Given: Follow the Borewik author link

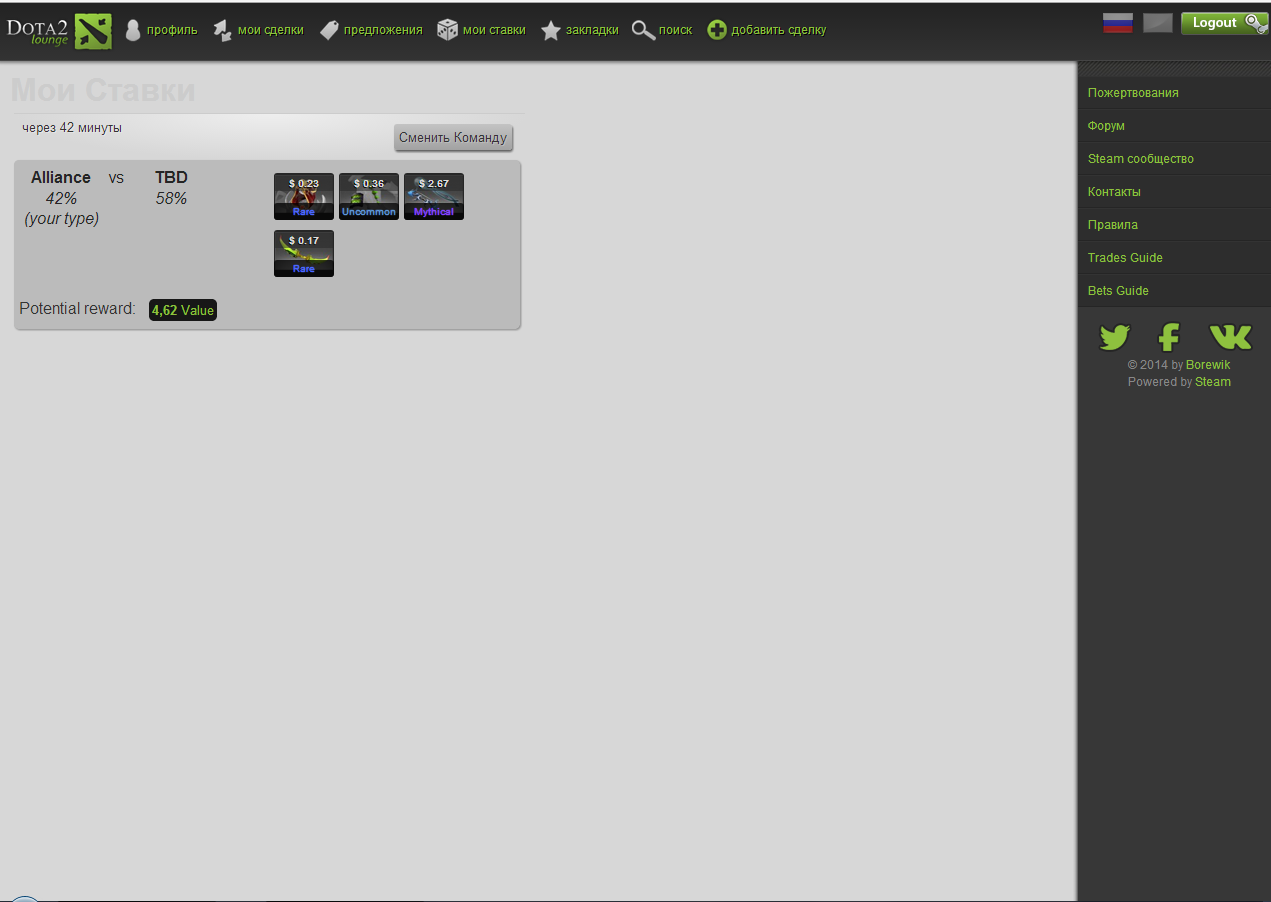Looking at the screenshot, I should tap(1207, 365).
